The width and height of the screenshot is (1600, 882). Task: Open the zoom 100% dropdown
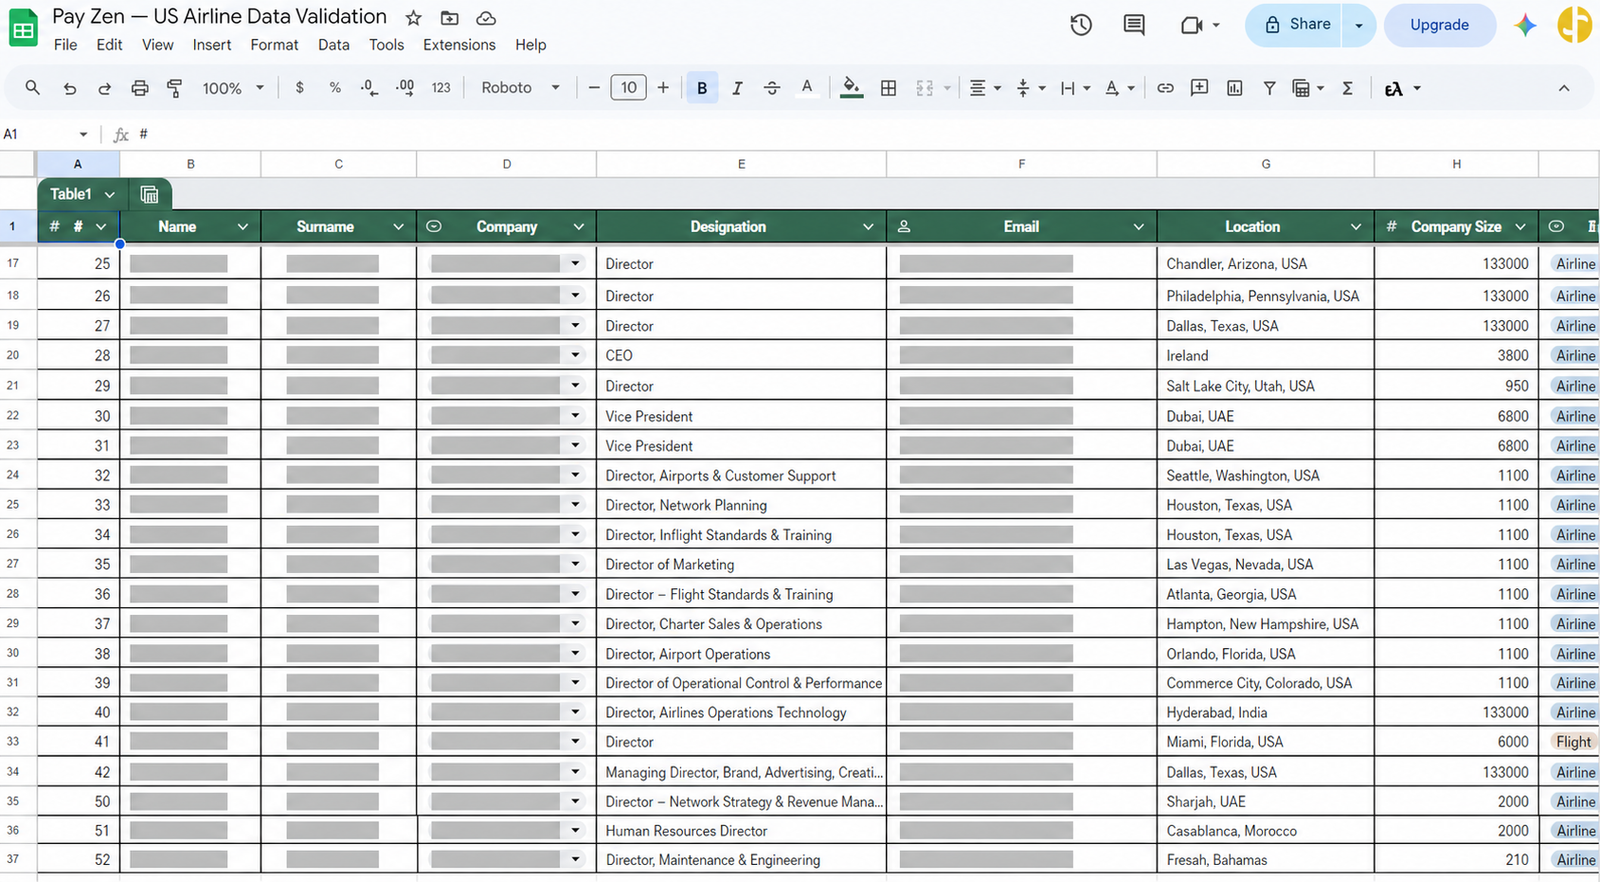click(233, 88)
